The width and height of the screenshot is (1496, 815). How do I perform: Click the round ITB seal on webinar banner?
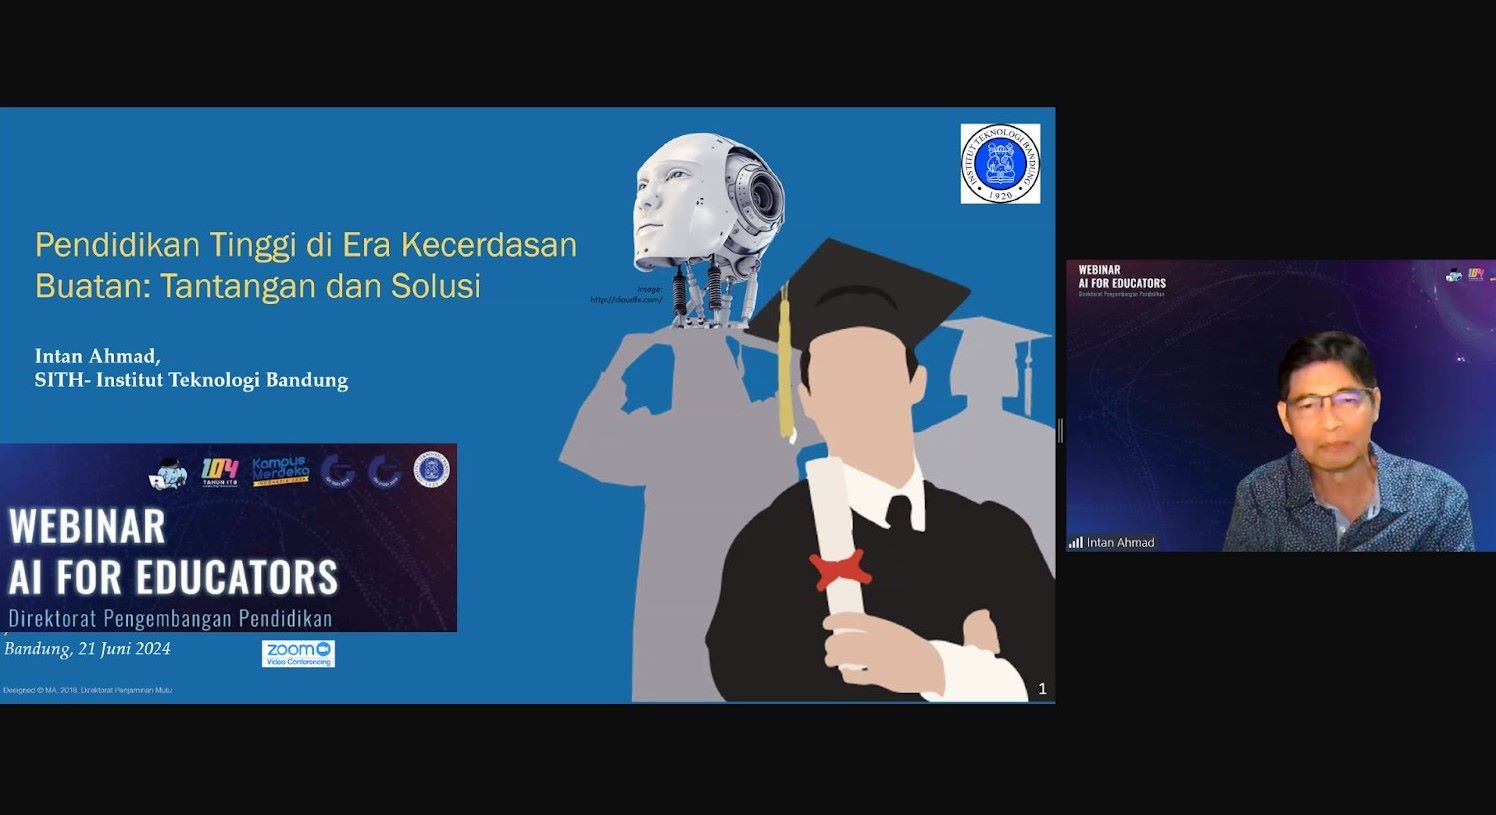click(x=432, y=470)
